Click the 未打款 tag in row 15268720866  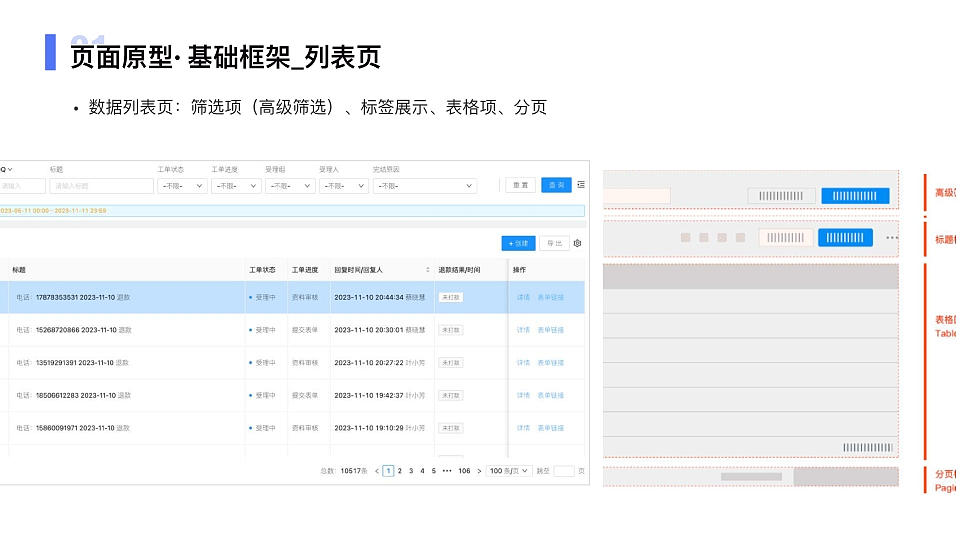coord(451,330)
